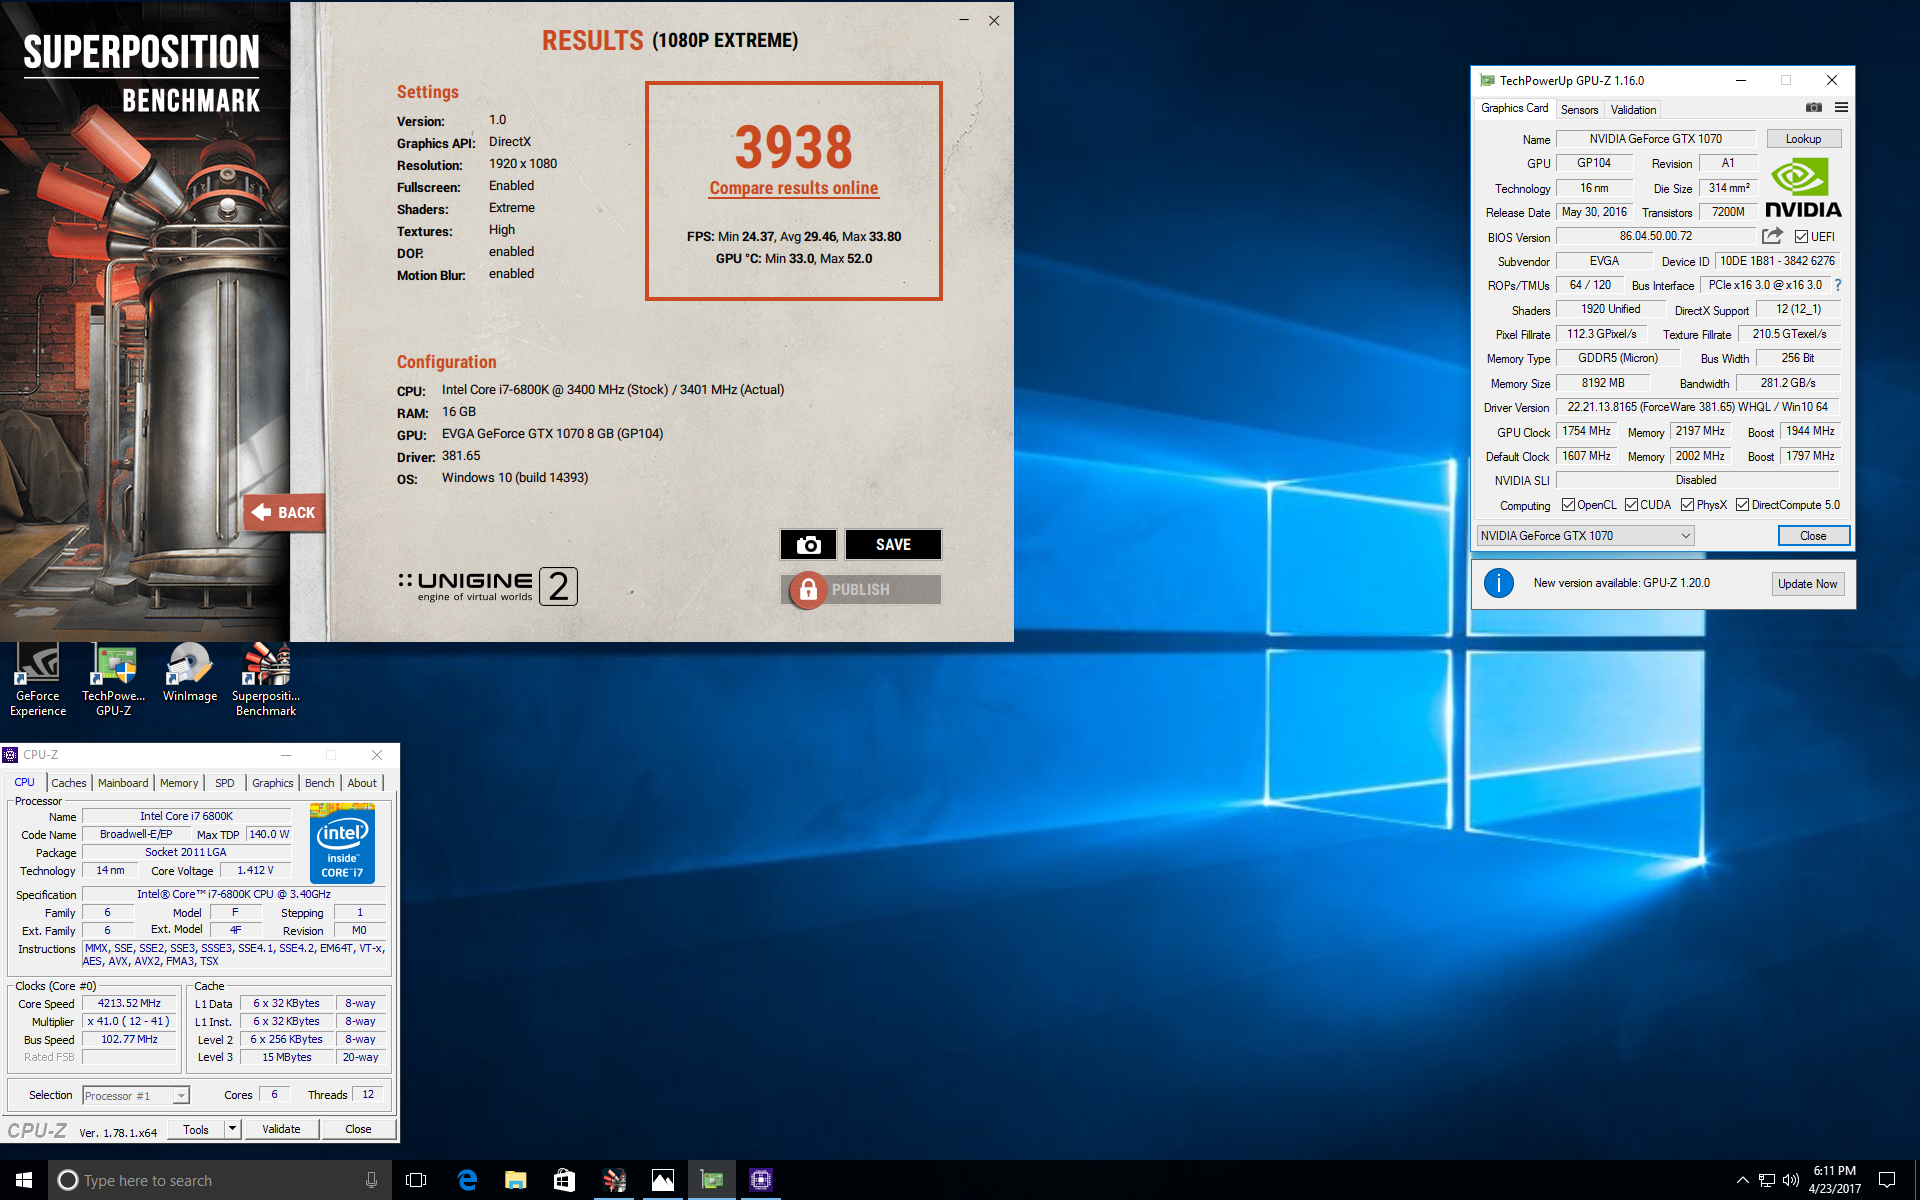Launch Edge browser from taskbar
The image size is (1920, 1200).
tap(467, 1180)
